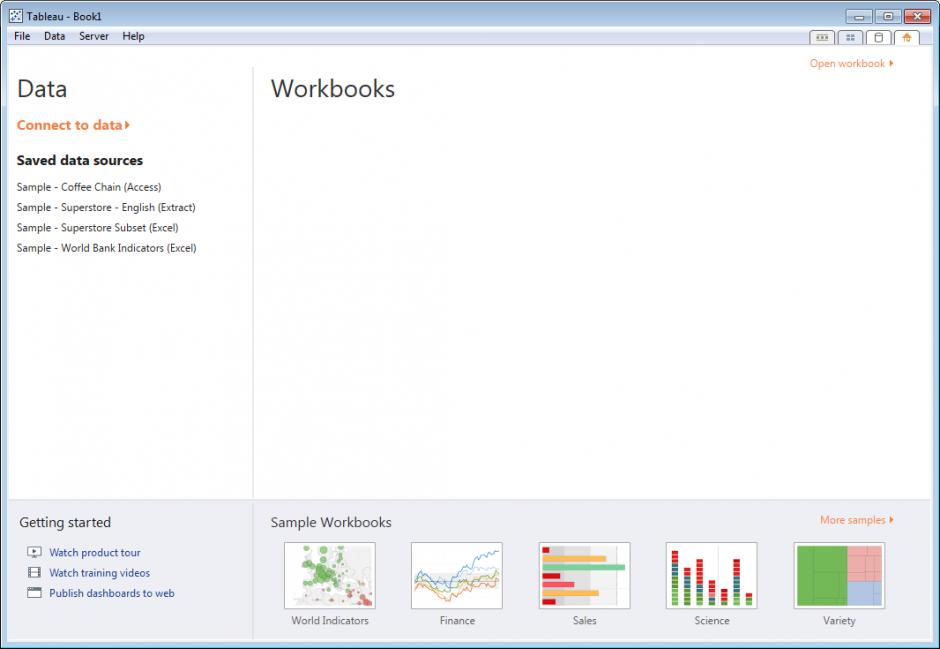Open the sheet sorter grid tab icon
This screenshot has height=649, width=940.
tap(850, 37)
